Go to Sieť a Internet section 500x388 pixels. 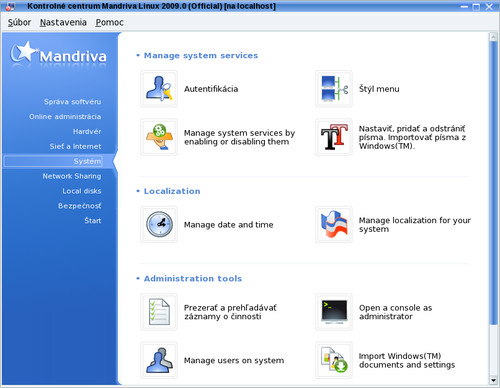click(75, 146)
